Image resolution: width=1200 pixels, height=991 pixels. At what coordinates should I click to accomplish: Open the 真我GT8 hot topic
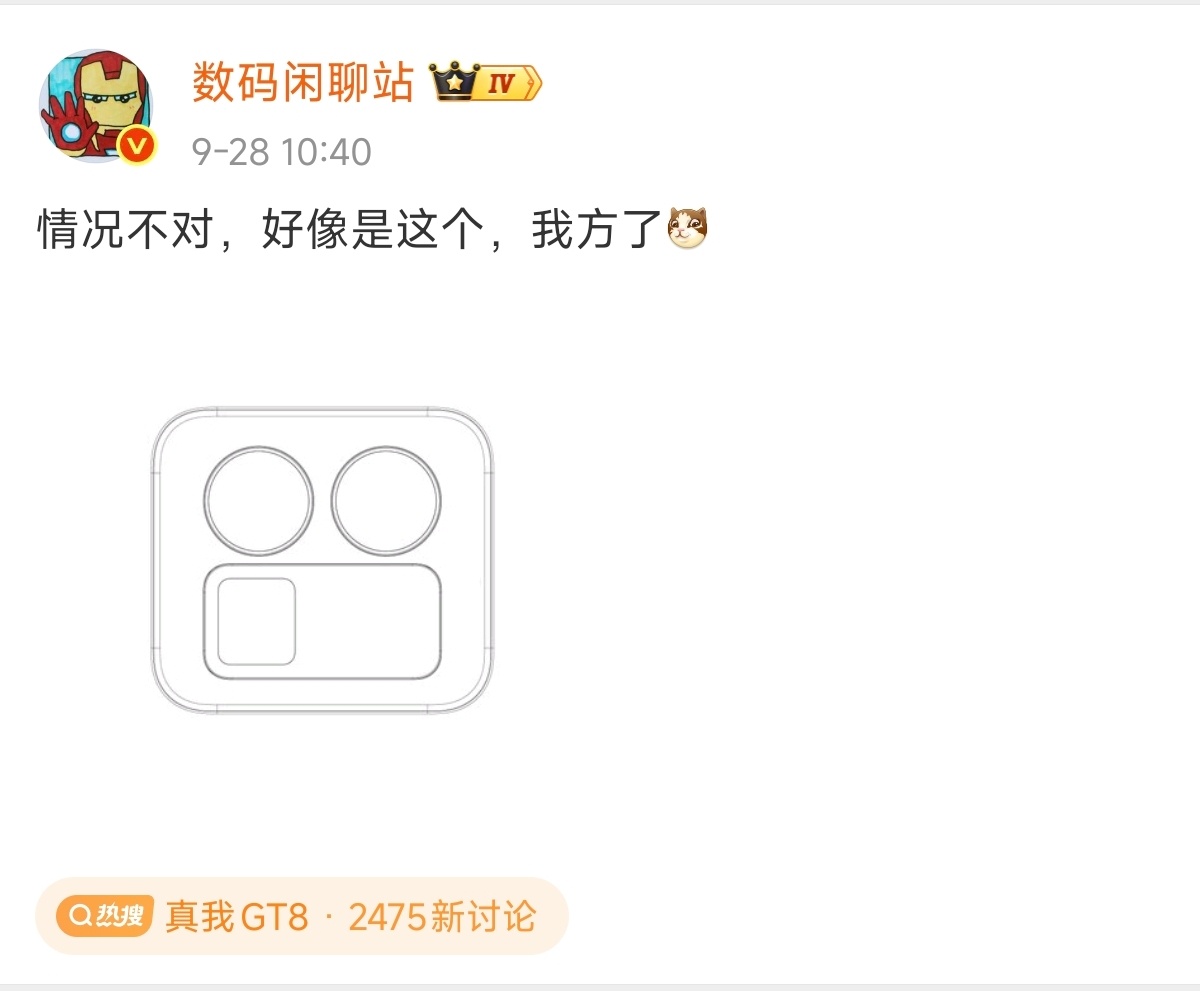(x=237, y=916)
